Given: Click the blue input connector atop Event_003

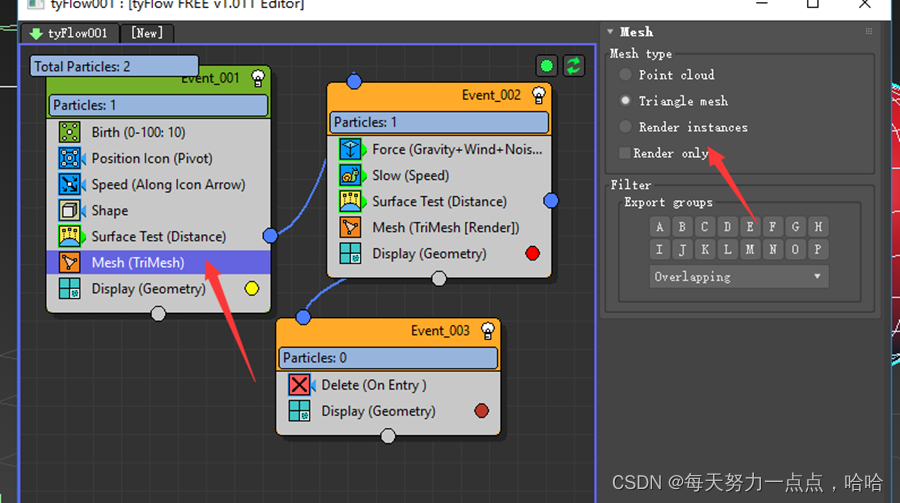Looking at the screenshot, I should click(x=303, y=317).
